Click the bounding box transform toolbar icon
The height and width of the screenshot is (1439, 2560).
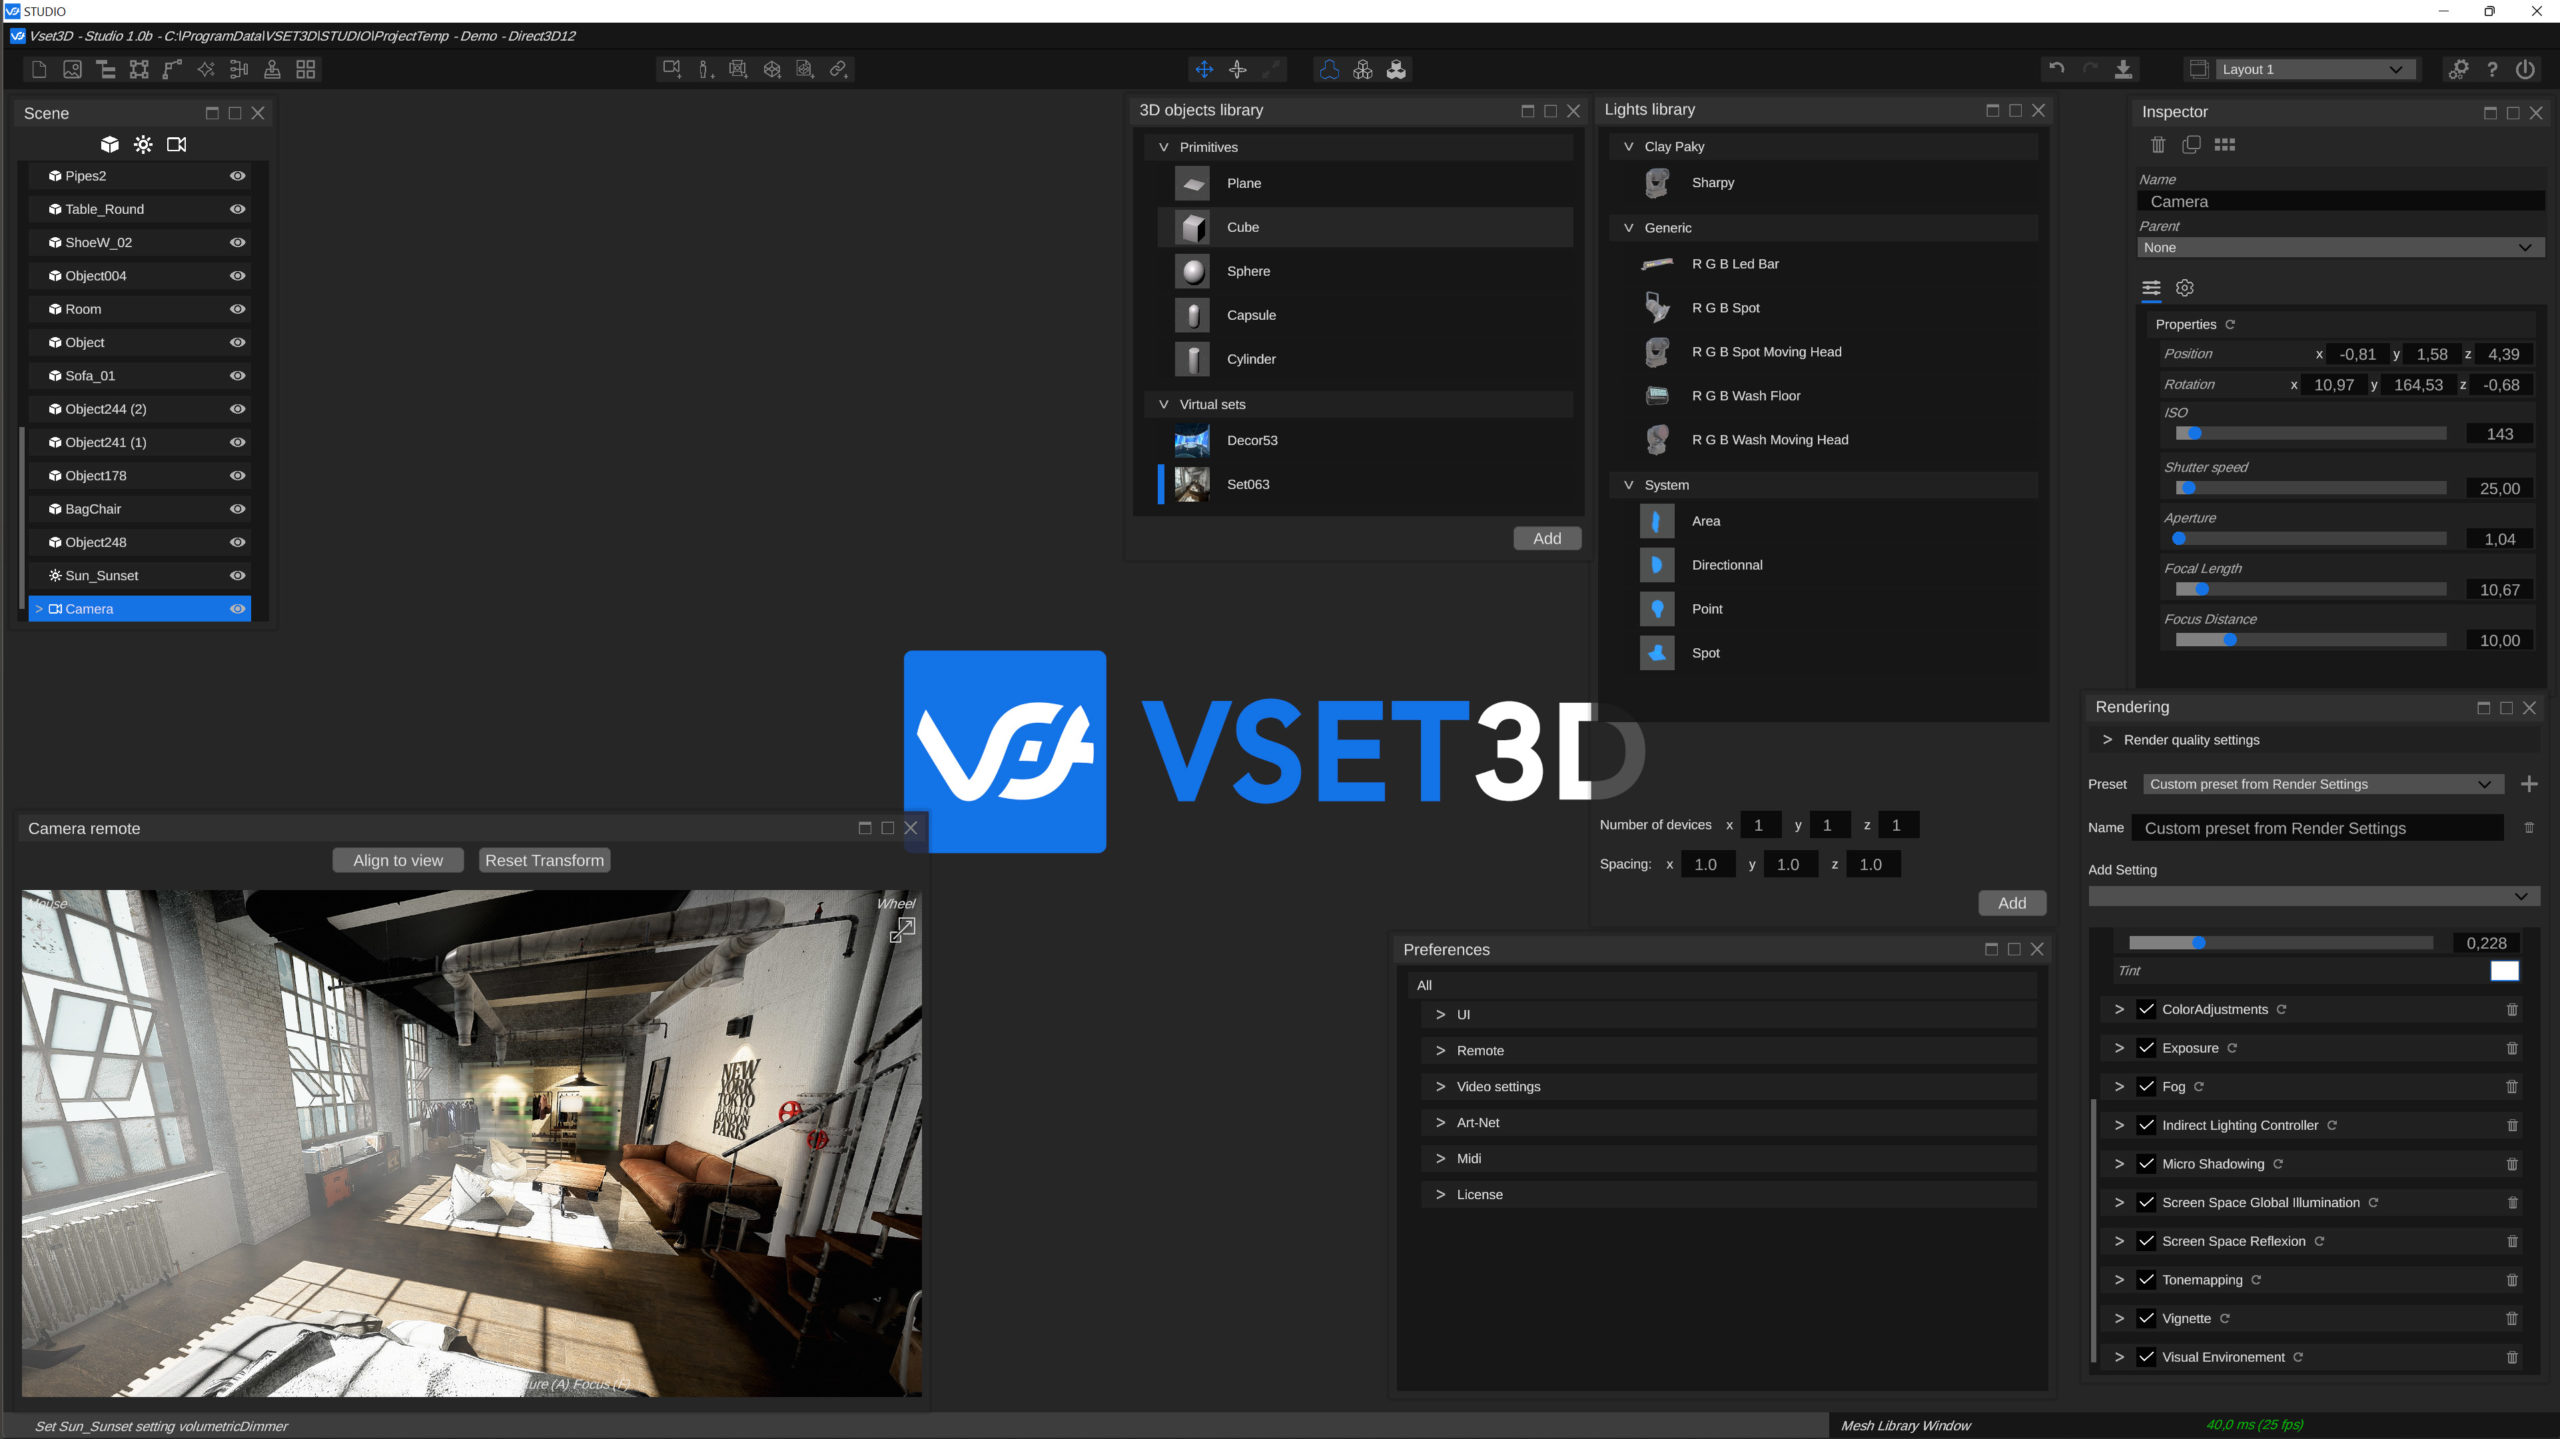click(139, 69)
